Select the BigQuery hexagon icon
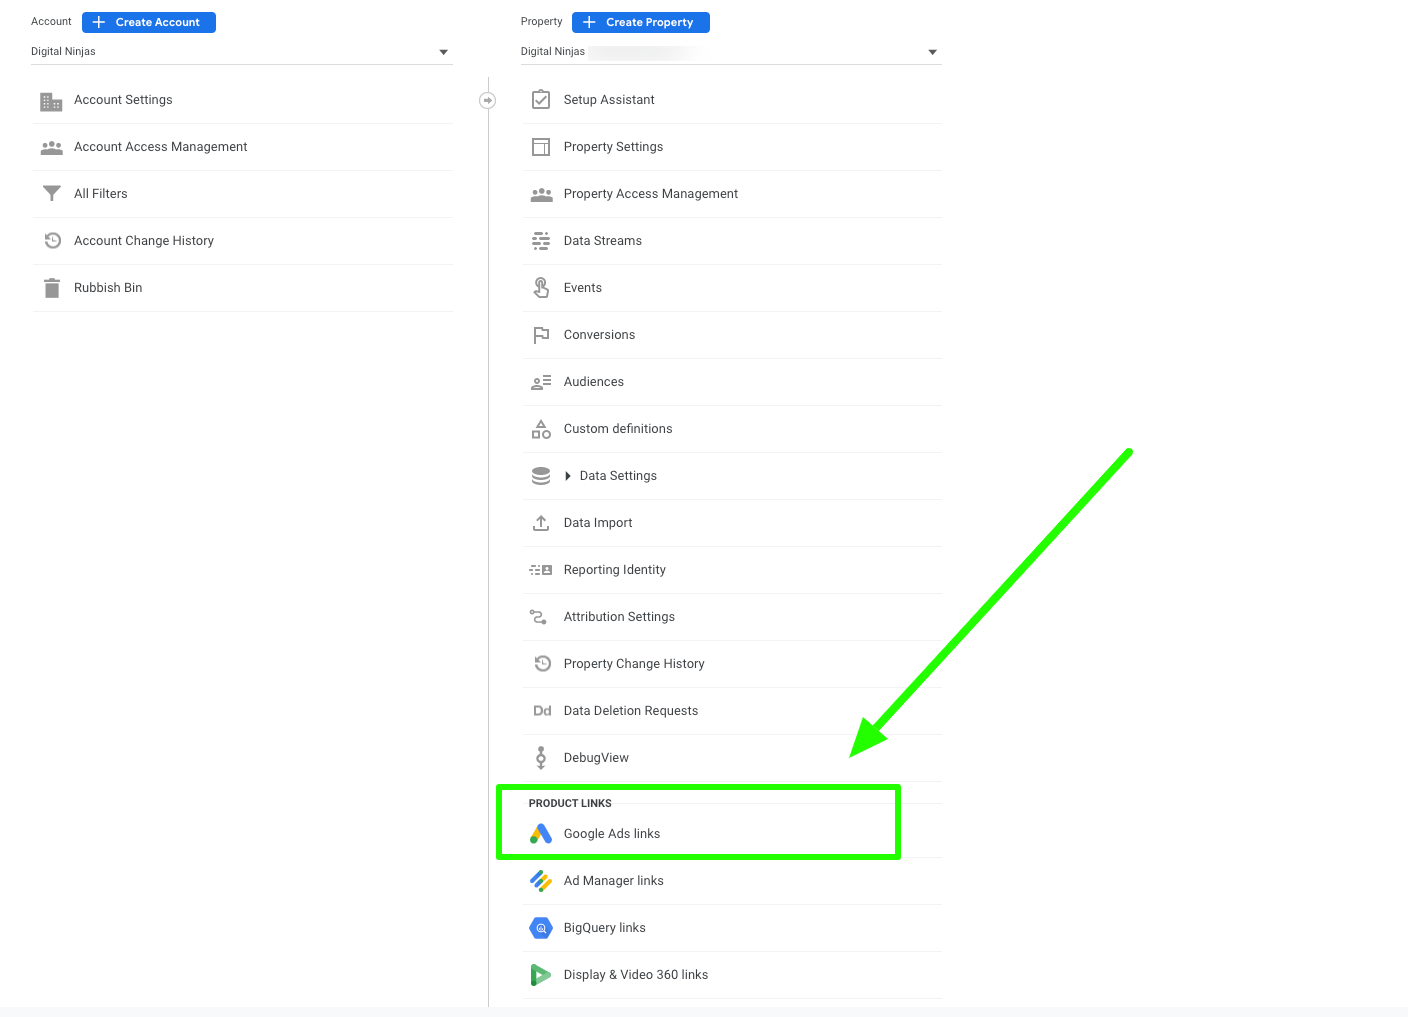 [x=541, y=927]
